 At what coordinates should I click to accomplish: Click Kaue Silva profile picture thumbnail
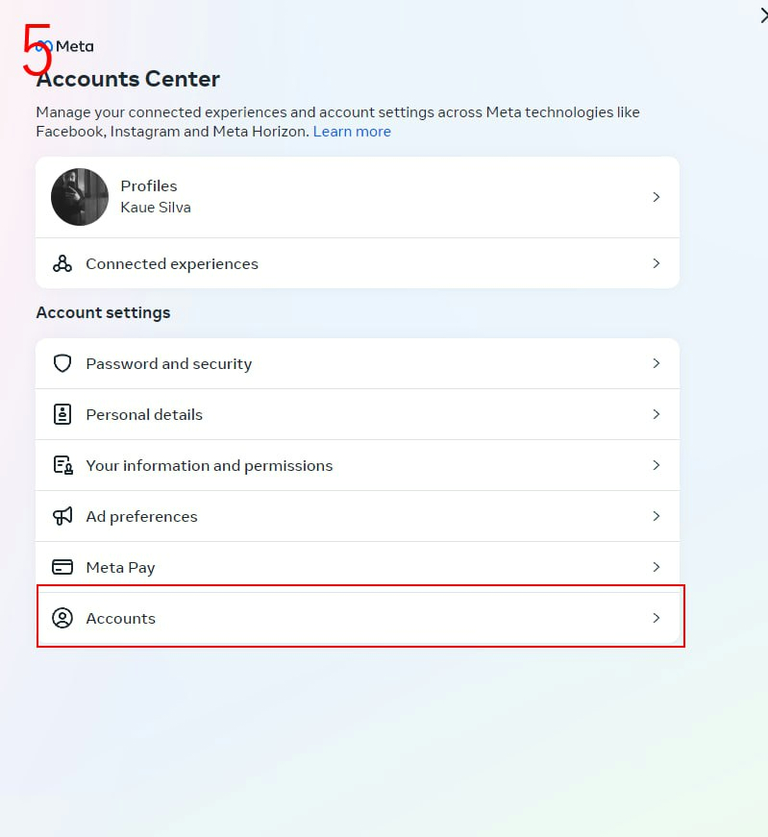pos(80,197)
